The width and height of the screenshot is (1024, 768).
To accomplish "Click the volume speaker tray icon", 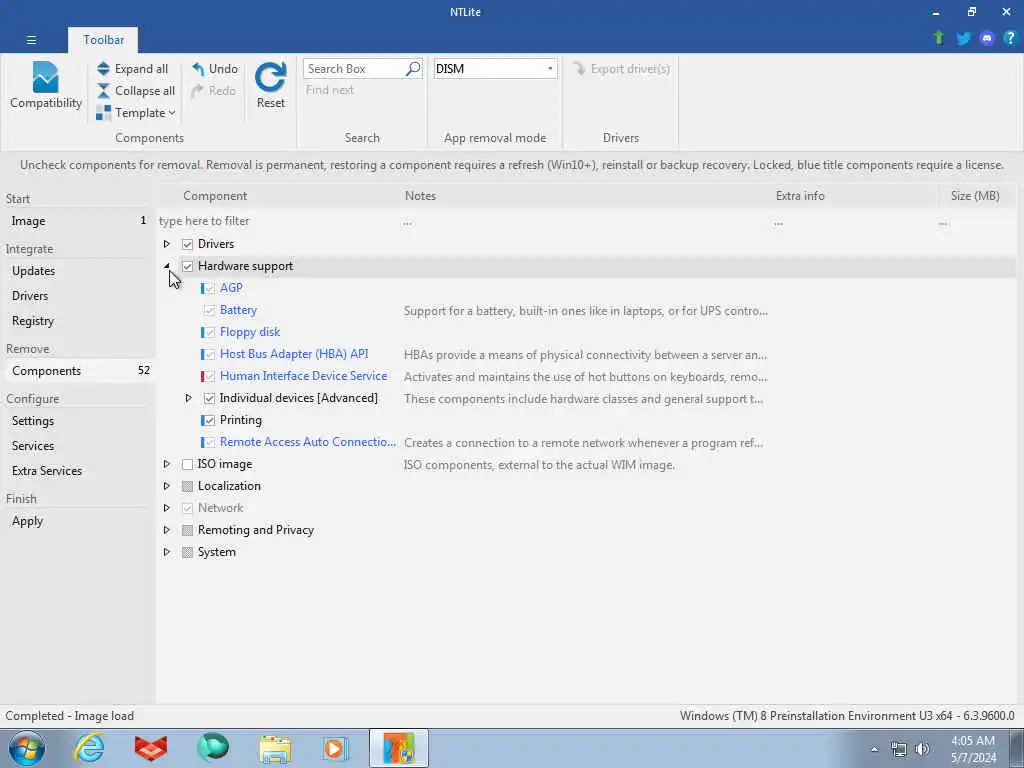I will (x=923, y=749).
